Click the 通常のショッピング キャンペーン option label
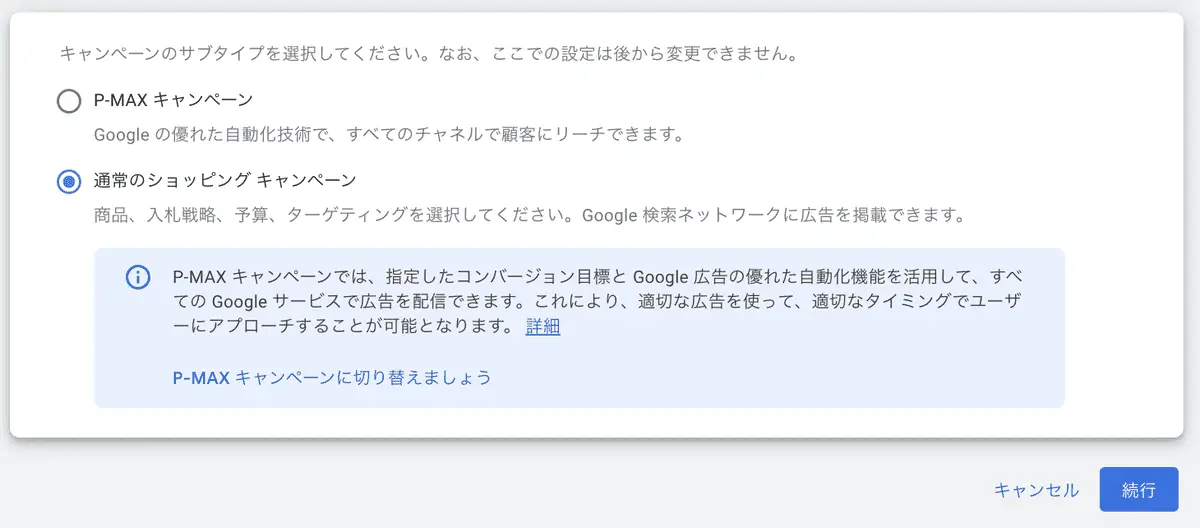Image resolution: width=1200 pixels, height=528 pixels. coord(225,181)
